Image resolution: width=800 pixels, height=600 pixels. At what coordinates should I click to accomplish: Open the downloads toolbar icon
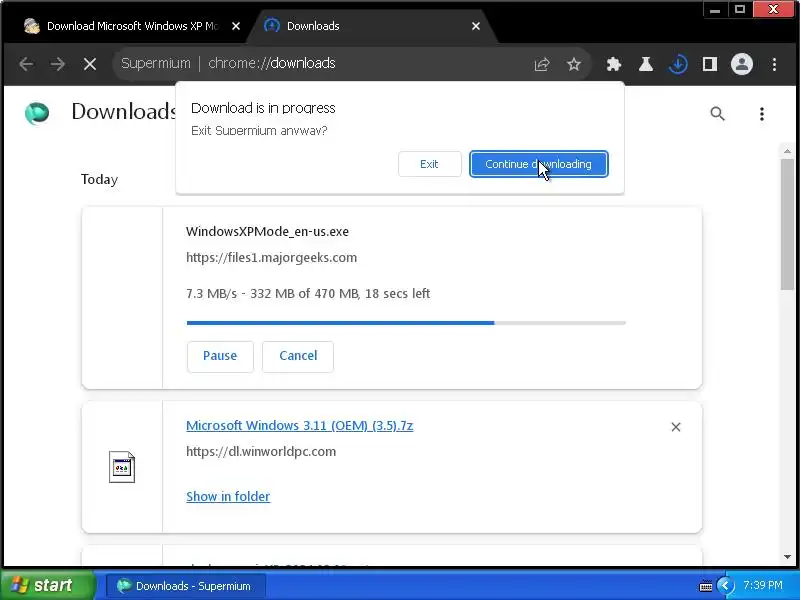[x=678, y=64]
